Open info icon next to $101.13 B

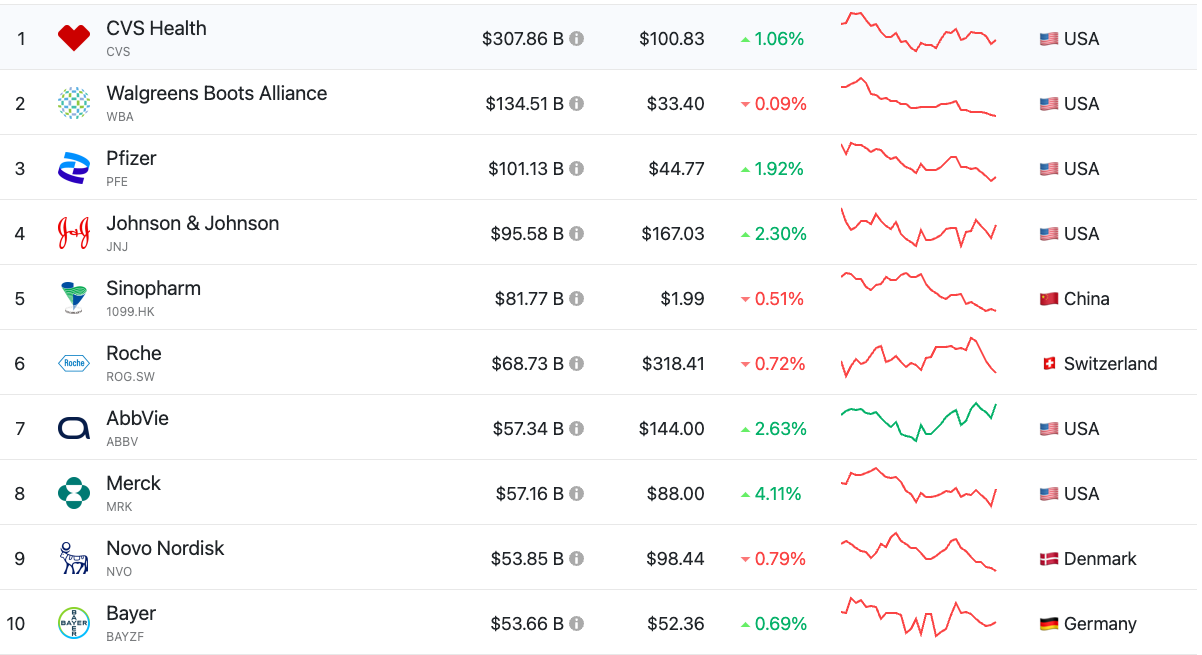pos(577,169)
